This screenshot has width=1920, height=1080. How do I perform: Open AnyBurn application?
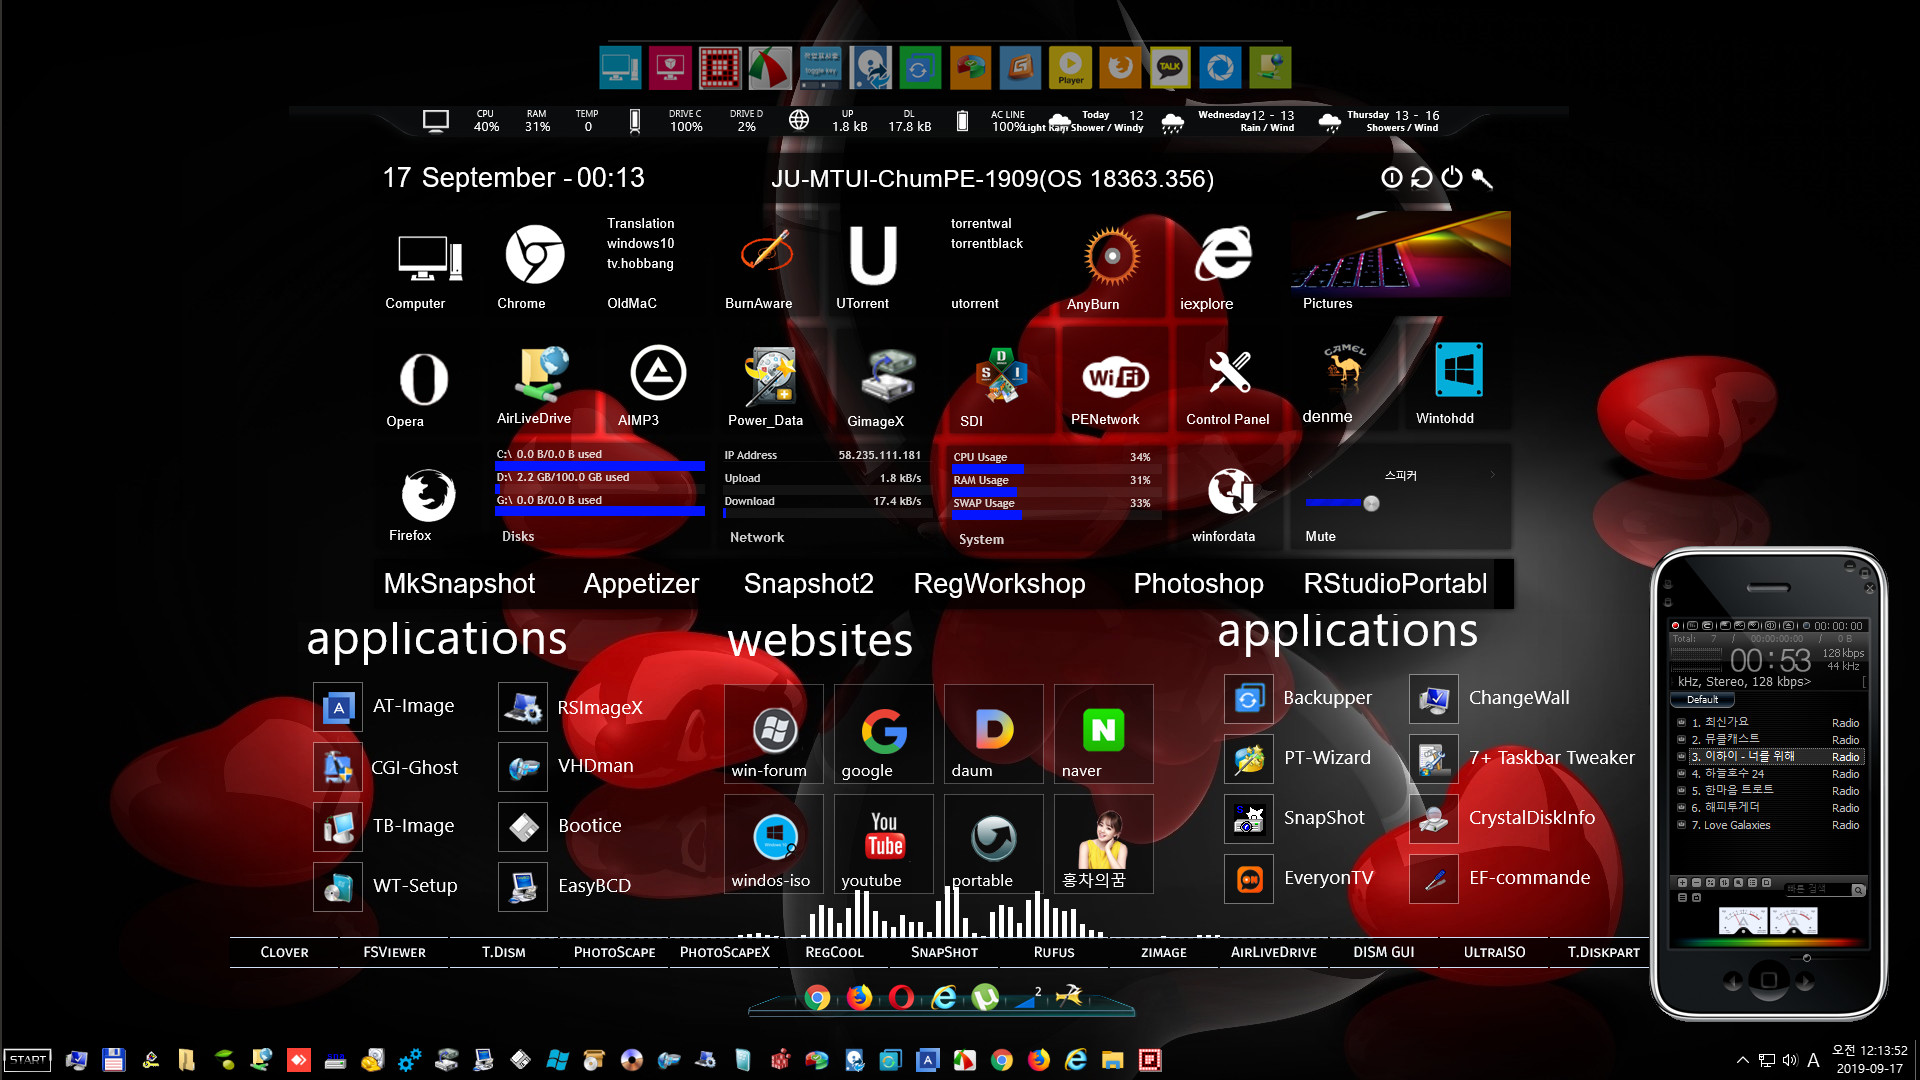[x=1111, y=256]
